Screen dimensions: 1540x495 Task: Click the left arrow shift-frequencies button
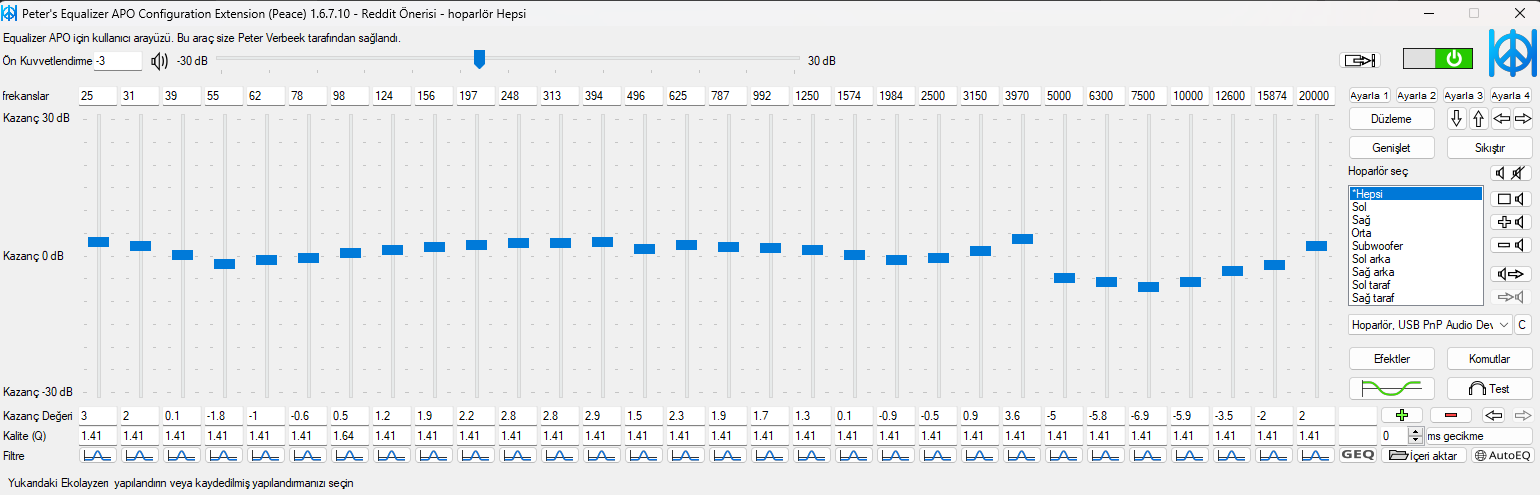click(x=1501, y=119)
